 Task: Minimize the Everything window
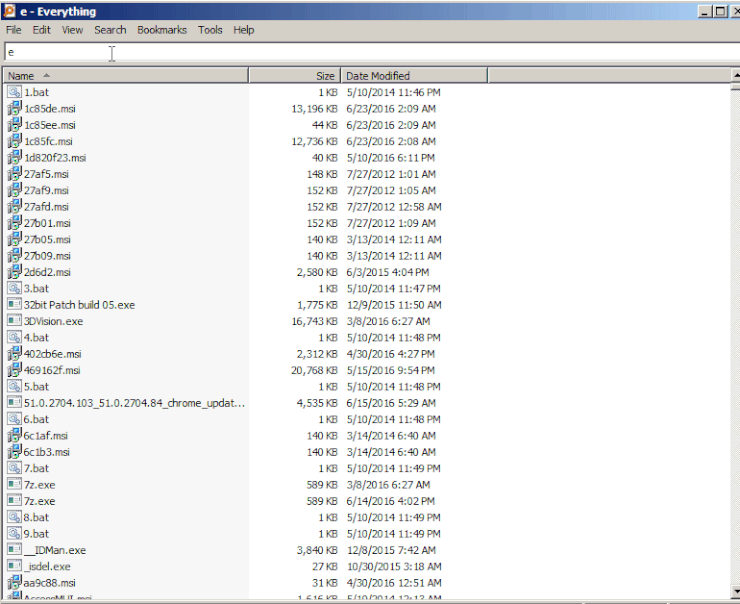coord(705,11)
